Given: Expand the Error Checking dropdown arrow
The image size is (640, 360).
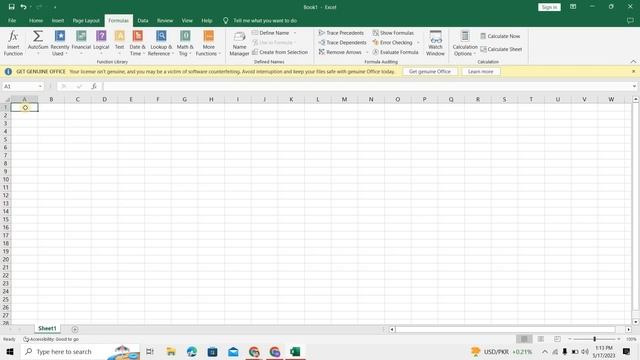Looking at the screenshot, I should tap(418, 42).
